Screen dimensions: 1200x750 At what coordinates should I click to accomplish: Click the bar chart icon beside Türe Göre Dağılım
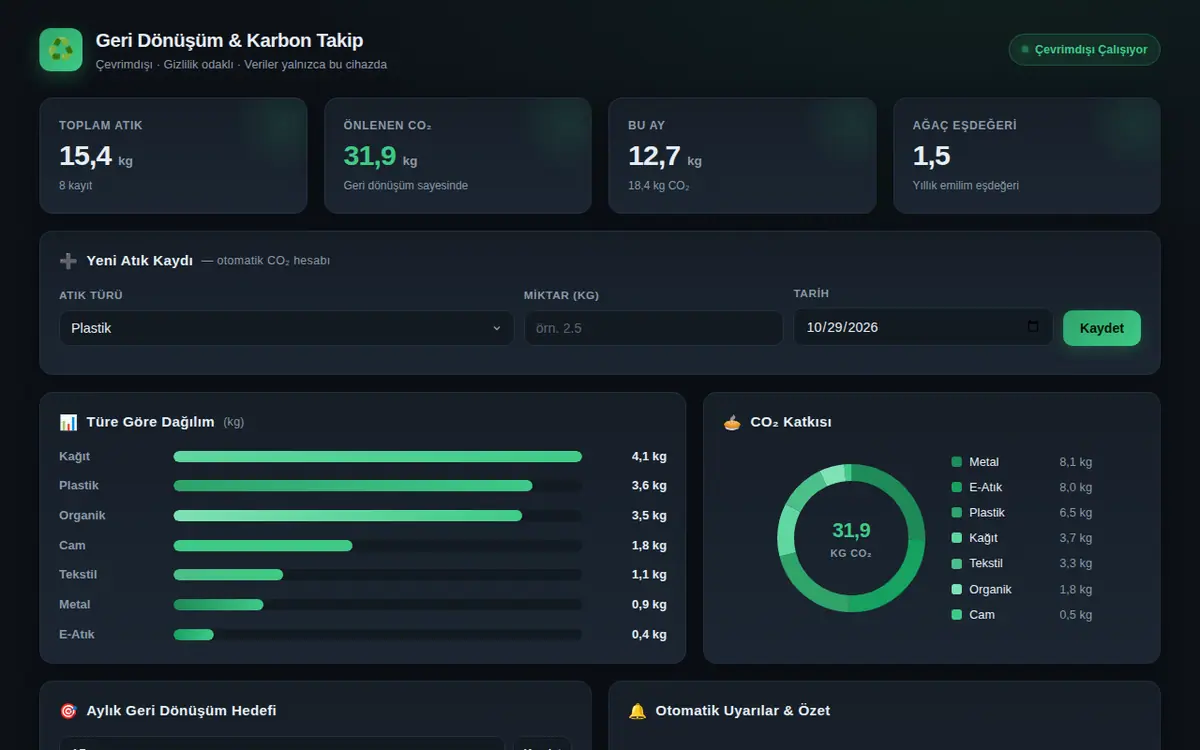pos(68,422)
